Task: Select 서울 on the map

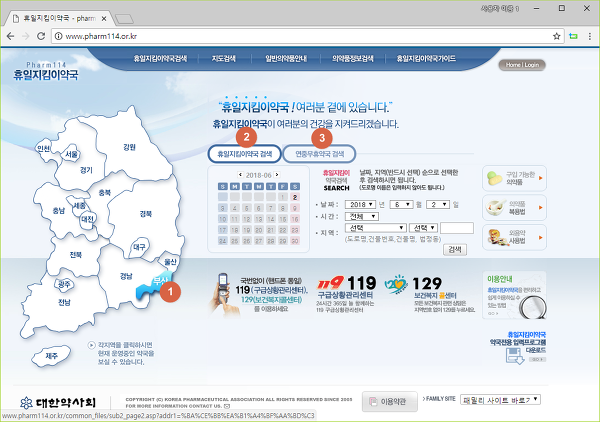Action: click(72, 154)
